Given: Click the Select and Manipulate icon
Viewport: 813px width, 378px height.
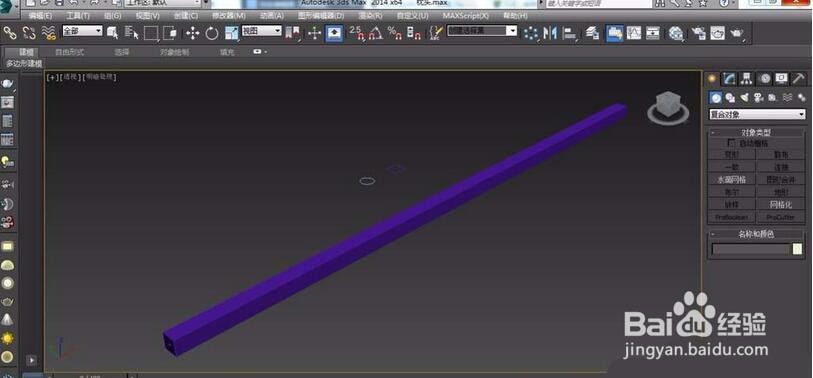Looking at the screenshot, I should [314, 33].
